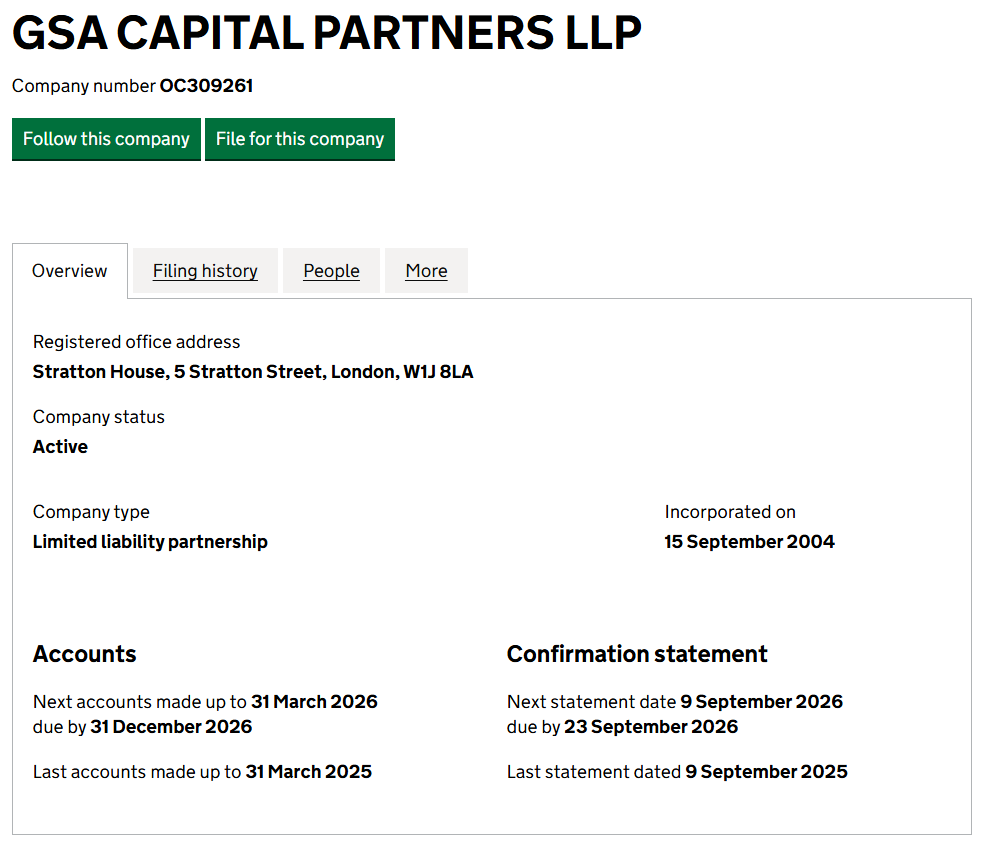Click the Confirmation statement heading
The image size is (985, 844).
[x=637, y=653]
